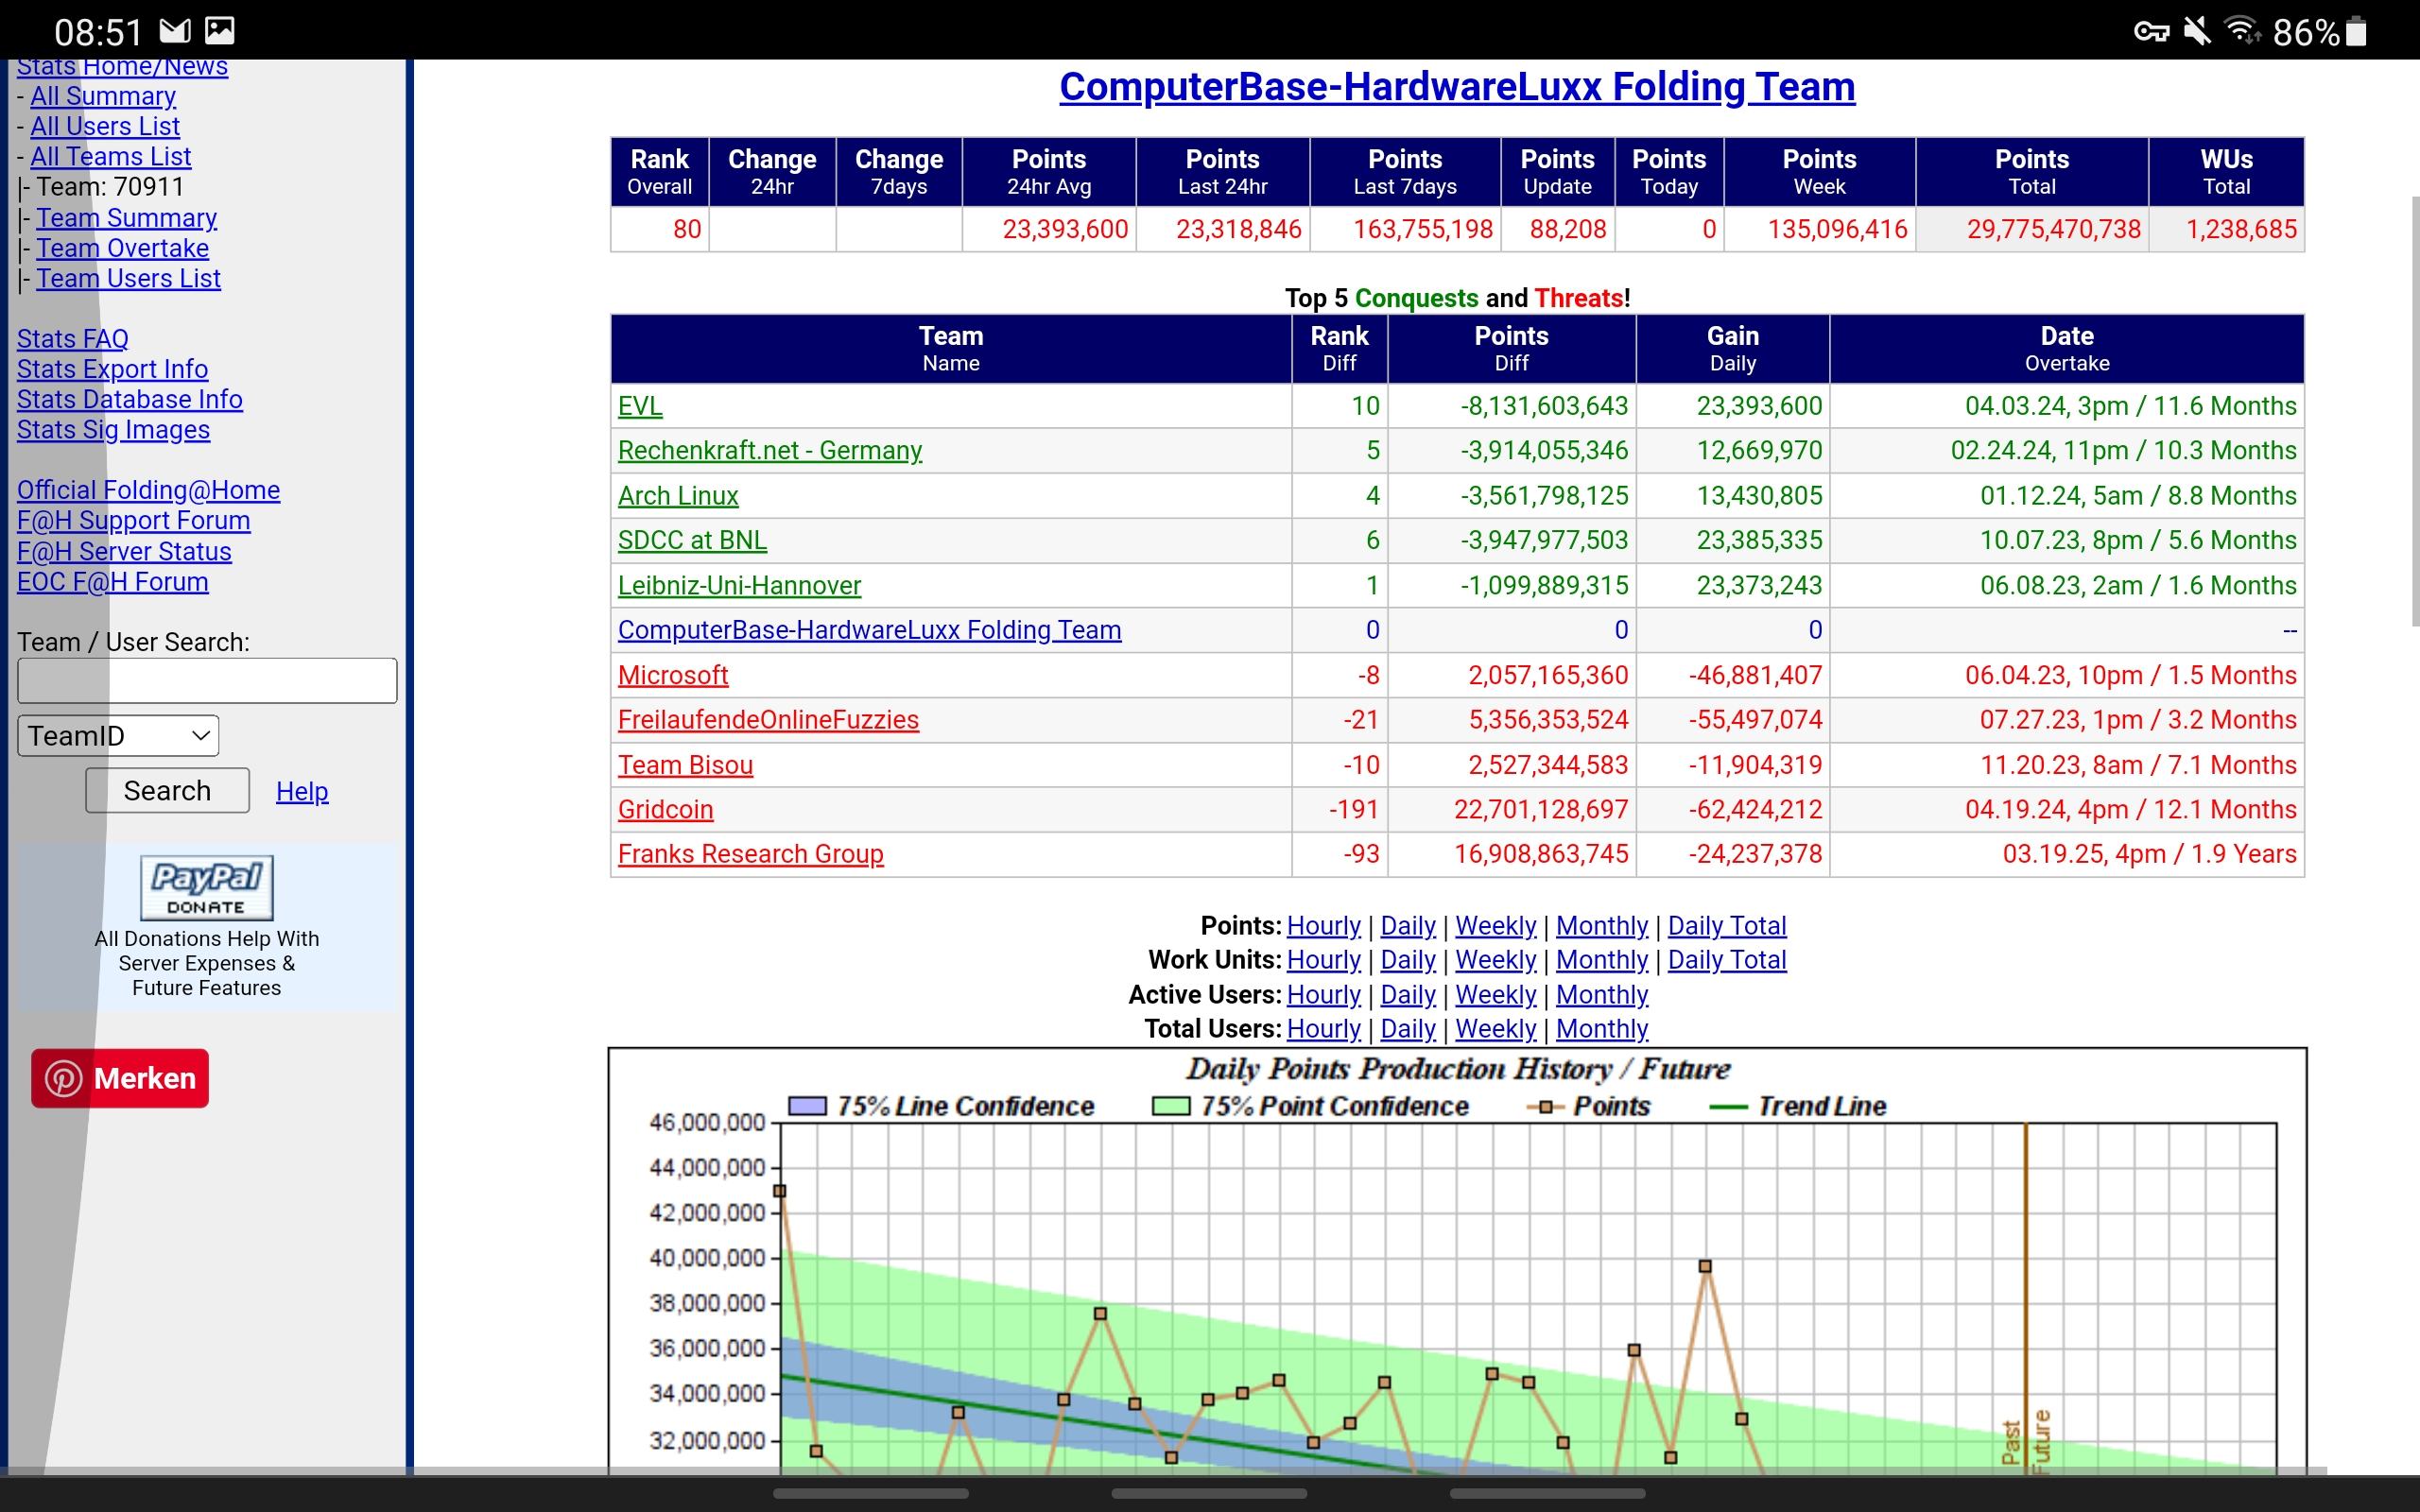2420x1512 pixels.
Task: Open the TeamID search type dropdown
Action: tap(118, 736)
